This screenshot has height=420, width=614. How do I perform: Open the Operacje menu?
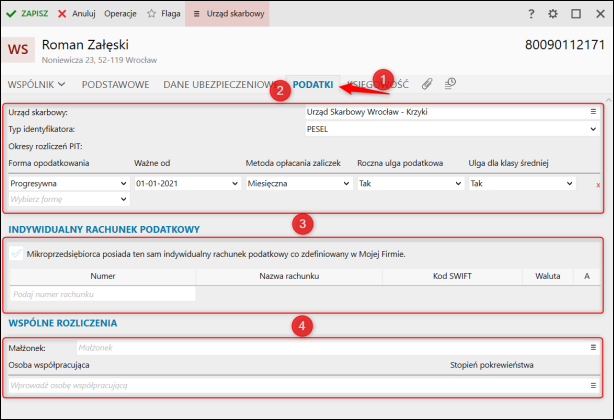pyautogui.click(x=121, y=14)
